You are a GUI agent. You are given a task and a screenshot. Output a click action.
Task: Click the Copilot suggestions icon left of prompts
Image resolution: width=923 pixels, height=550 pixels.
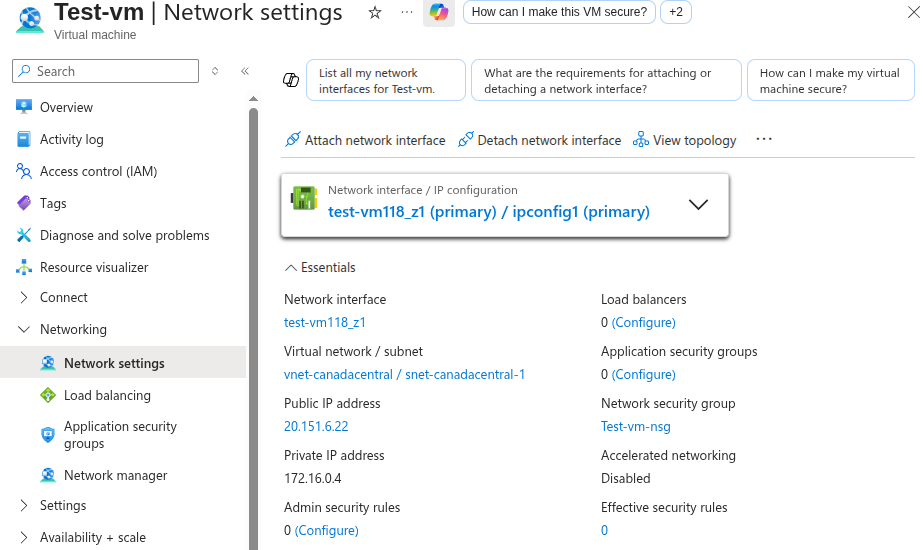click(291, 80)
